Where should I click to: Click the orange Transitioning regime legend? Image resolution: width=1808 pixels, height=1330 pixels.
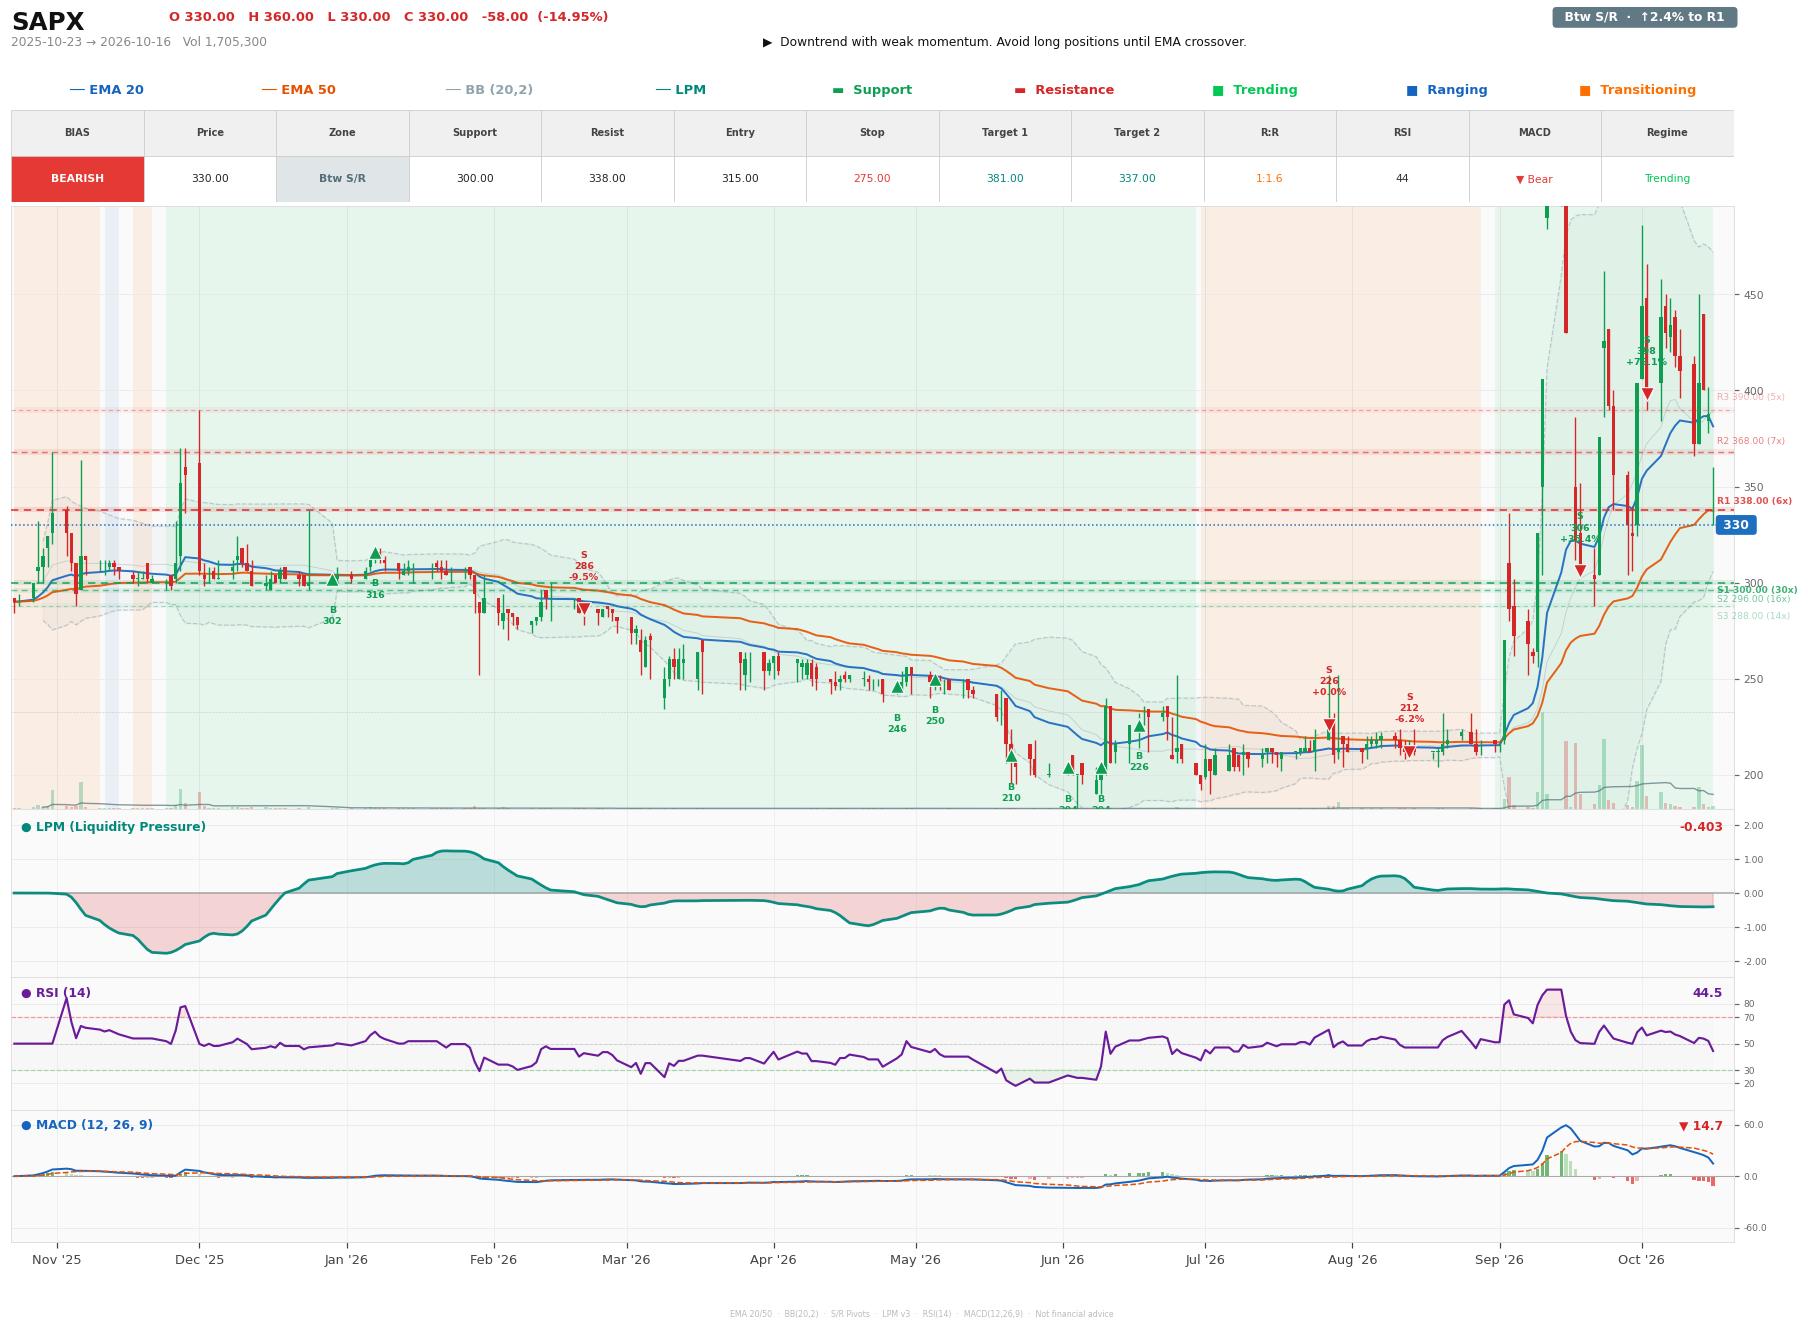1638,90
